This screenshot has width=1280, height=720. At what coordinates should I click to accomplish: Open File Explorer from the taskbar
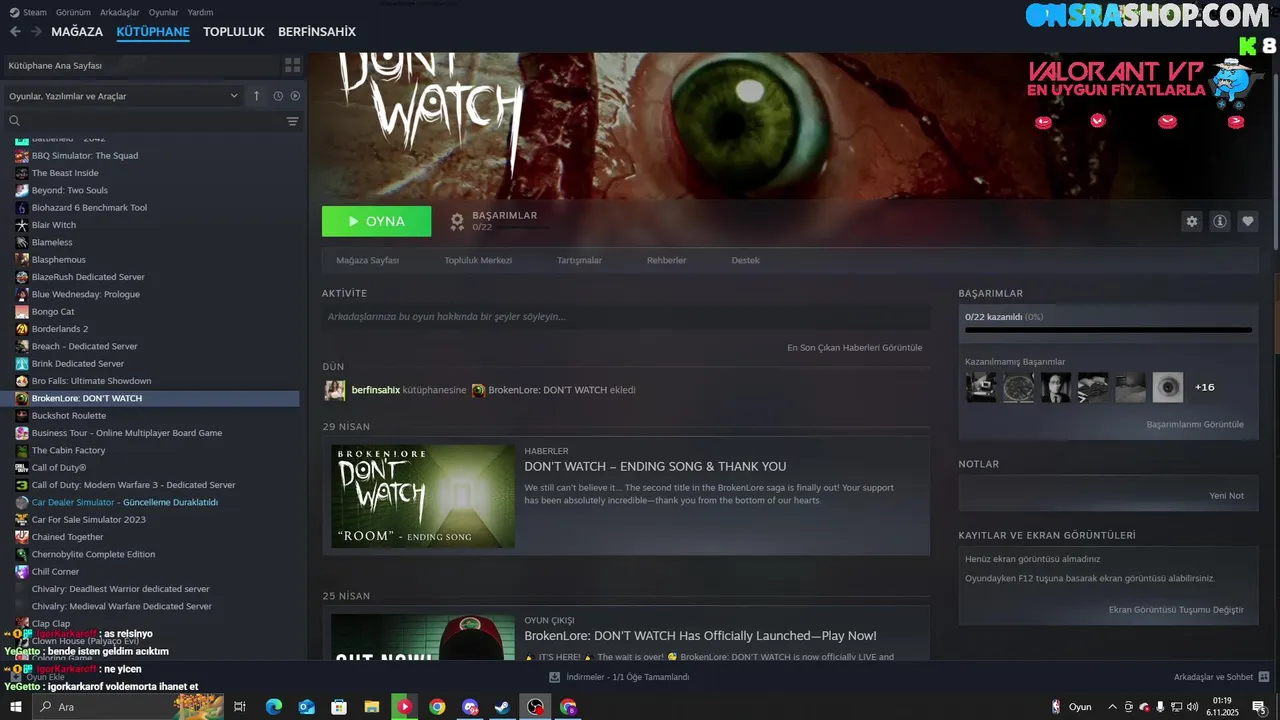371,707
